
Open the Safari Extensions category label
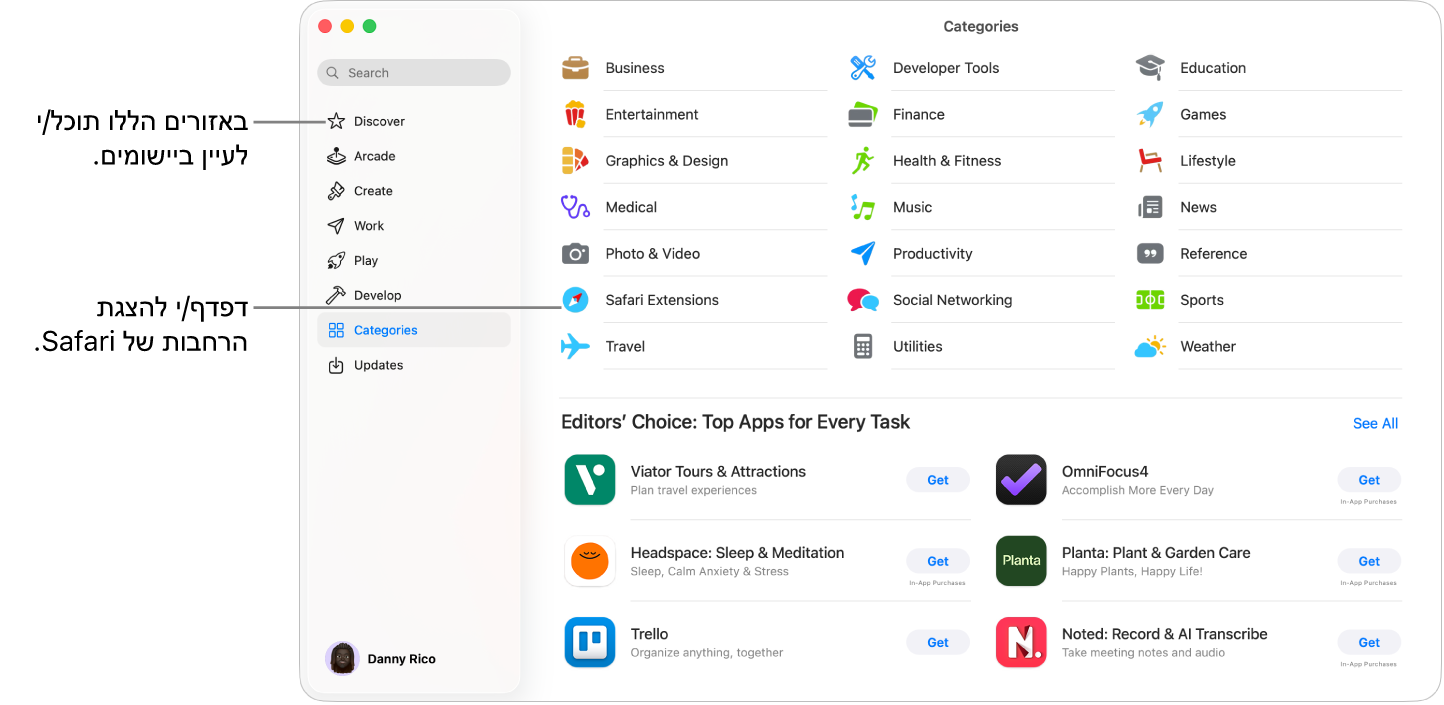662,300
